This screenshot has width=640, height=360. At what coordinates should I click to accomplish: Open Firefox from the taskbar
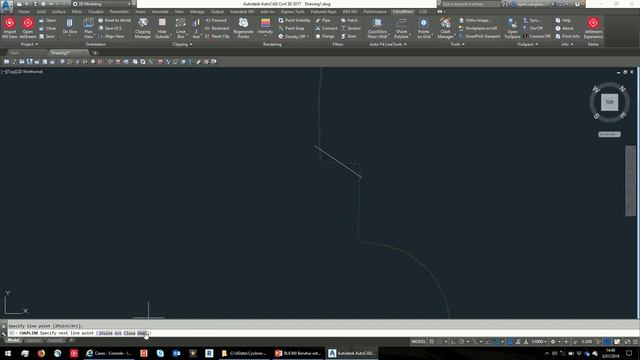(x=41, y=353)
